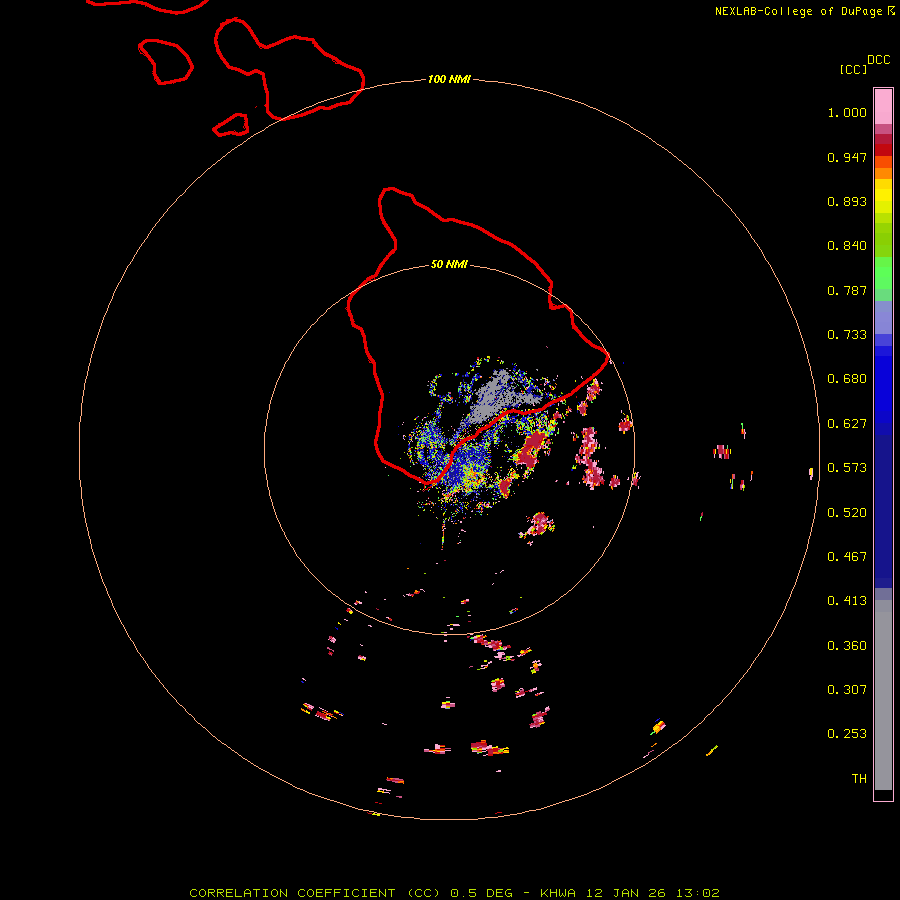Pick the light pink 1.000 color band
This screenshot has width=900, height=900.
(883, 106)
